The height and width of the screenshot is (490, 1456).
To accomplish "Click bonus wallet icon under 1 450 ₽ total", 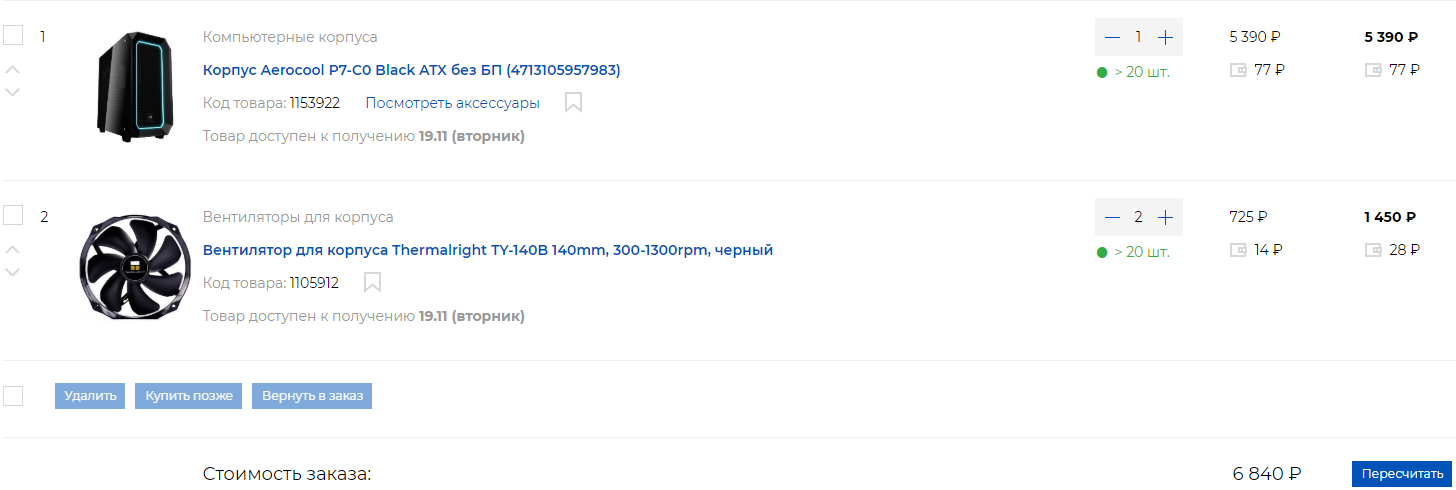I will pos(1374,250).
